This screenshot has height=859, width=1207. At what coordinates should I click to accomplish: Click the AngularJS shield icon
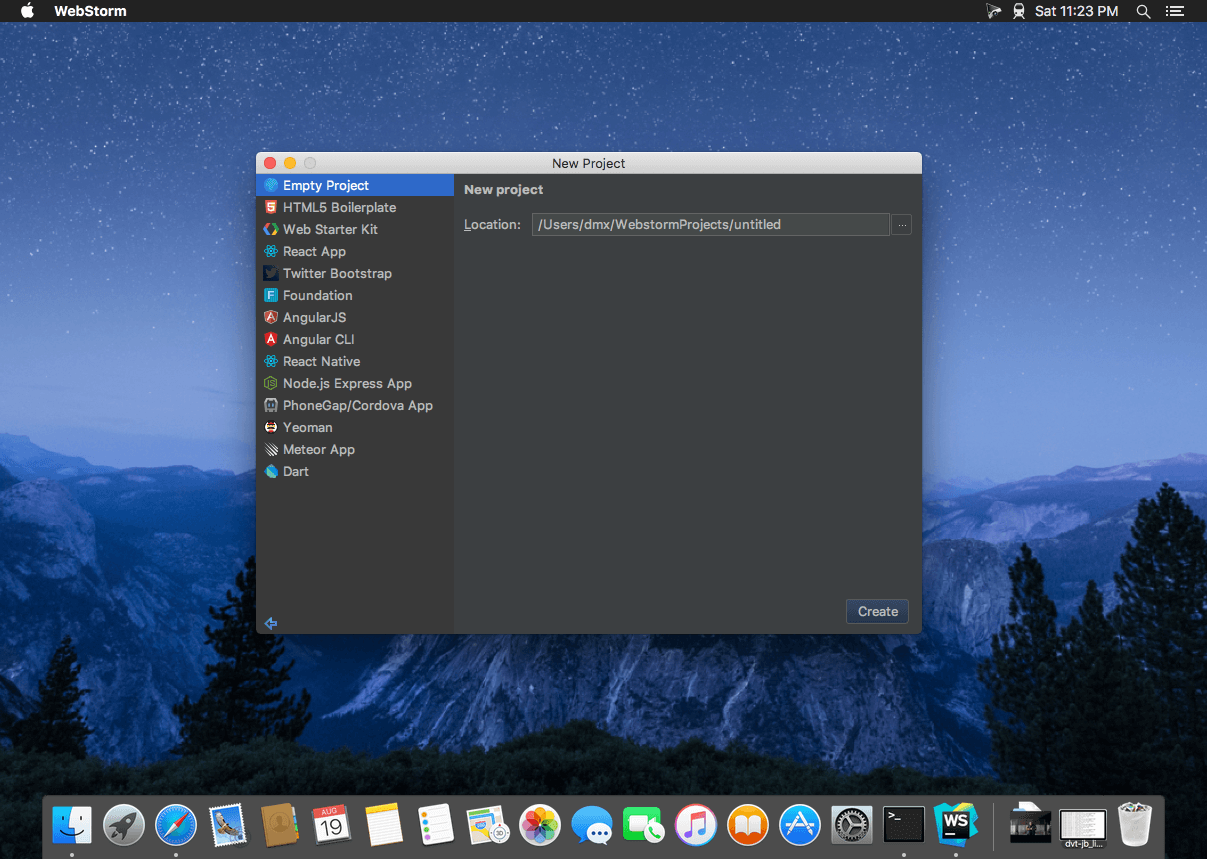click(x=270, y=317)
